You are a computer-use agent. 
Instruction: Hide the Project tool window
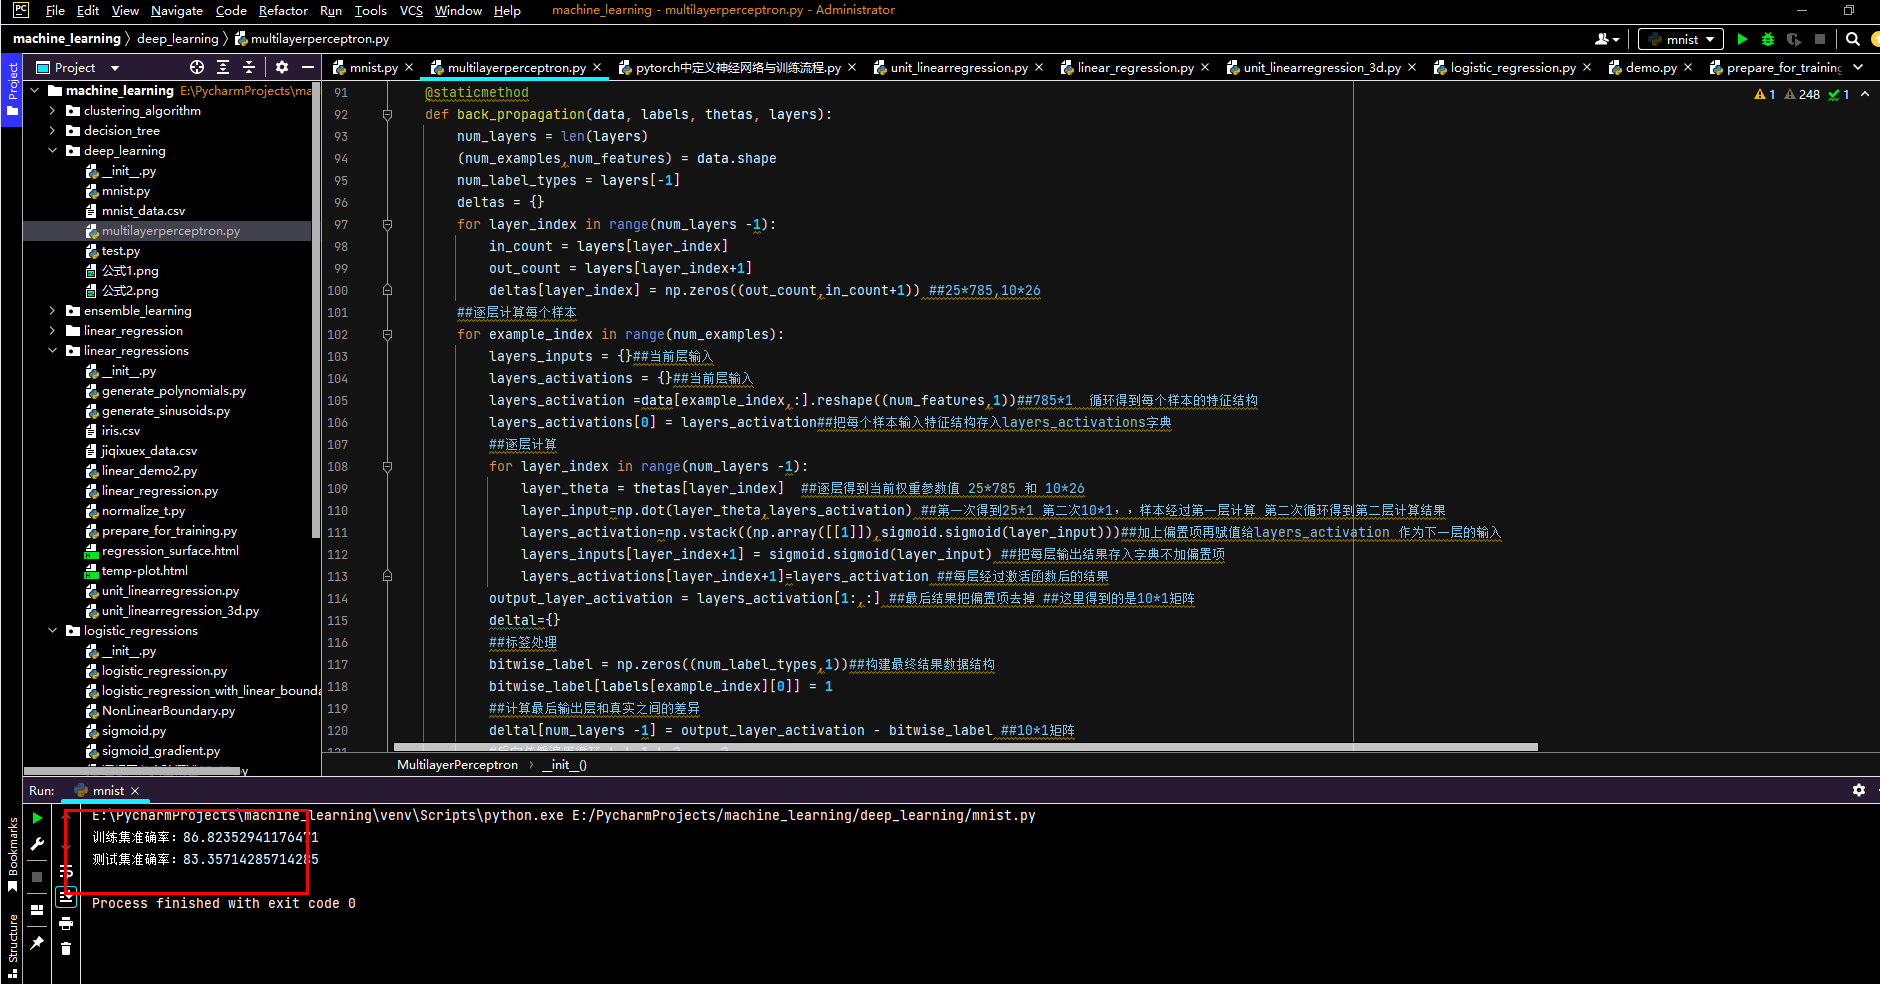[308, 67]
